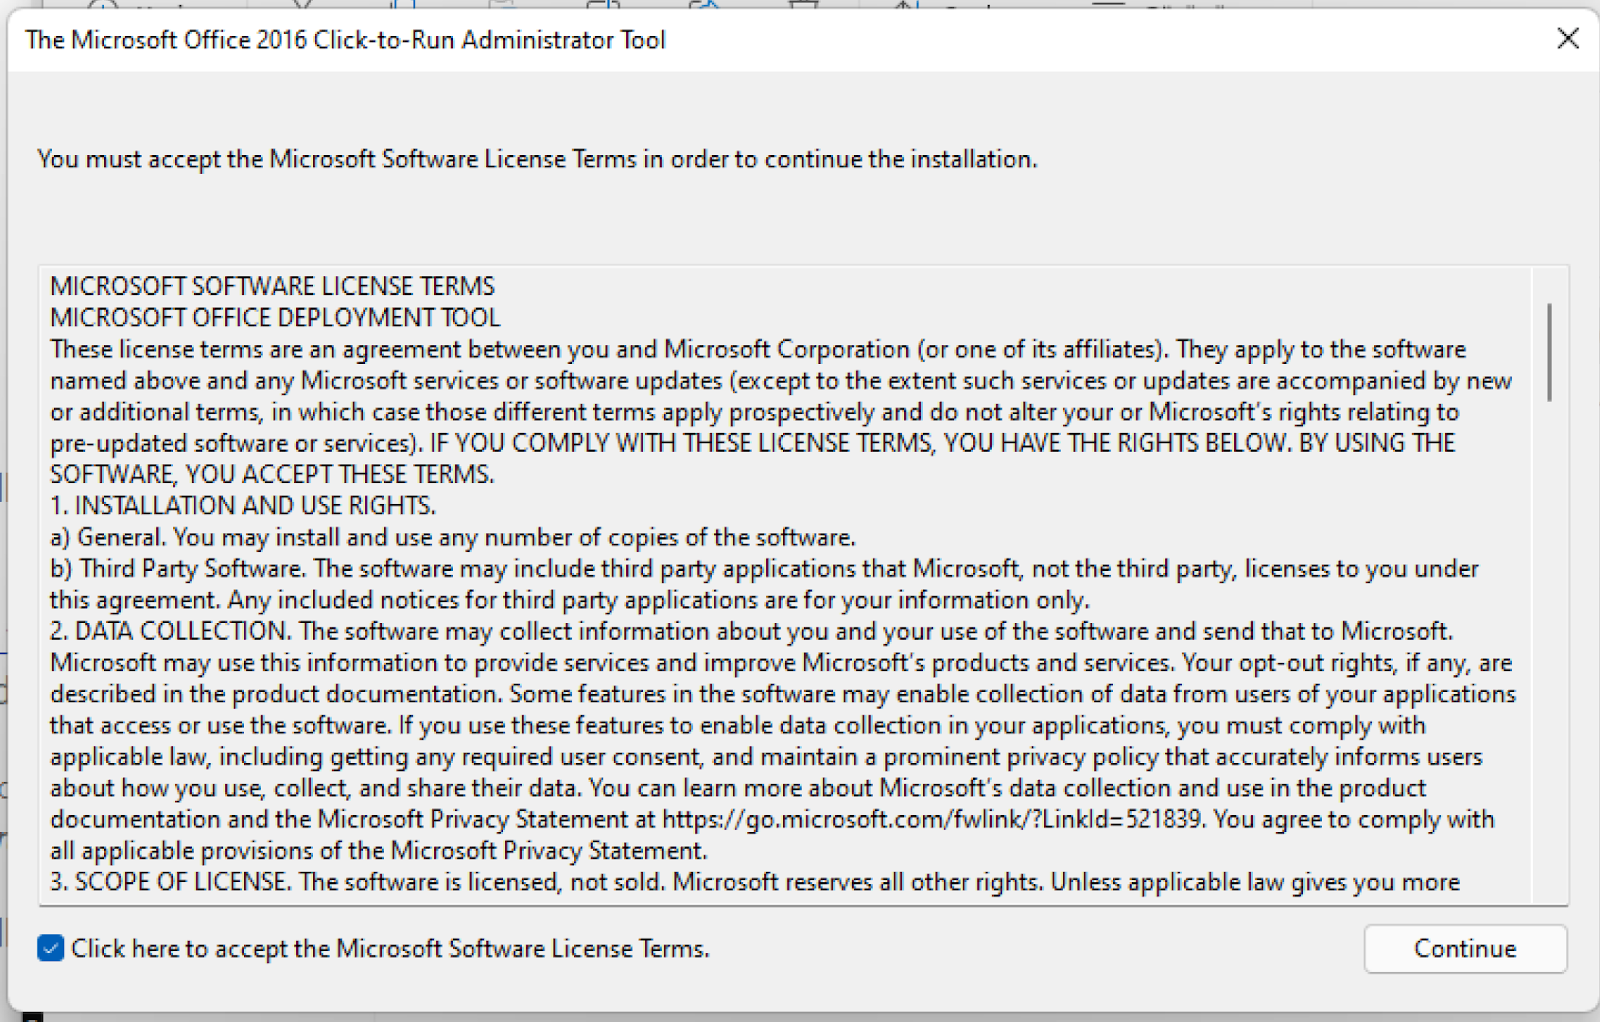Uncheck the accept License Terms checkbox
This screenshot has height=1022, width=1600.
(x=51, y=948)
